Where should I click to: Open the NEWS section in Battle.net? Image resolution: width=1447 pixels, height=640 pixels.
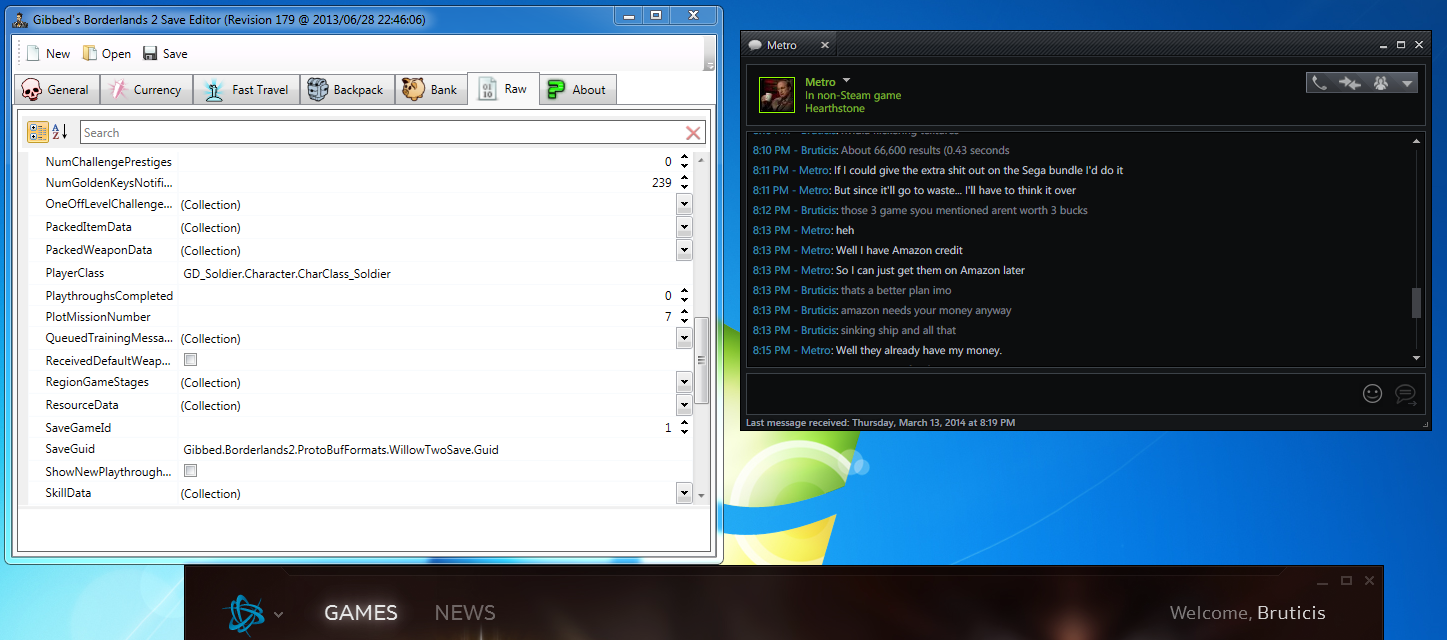[x=465, y=613]
